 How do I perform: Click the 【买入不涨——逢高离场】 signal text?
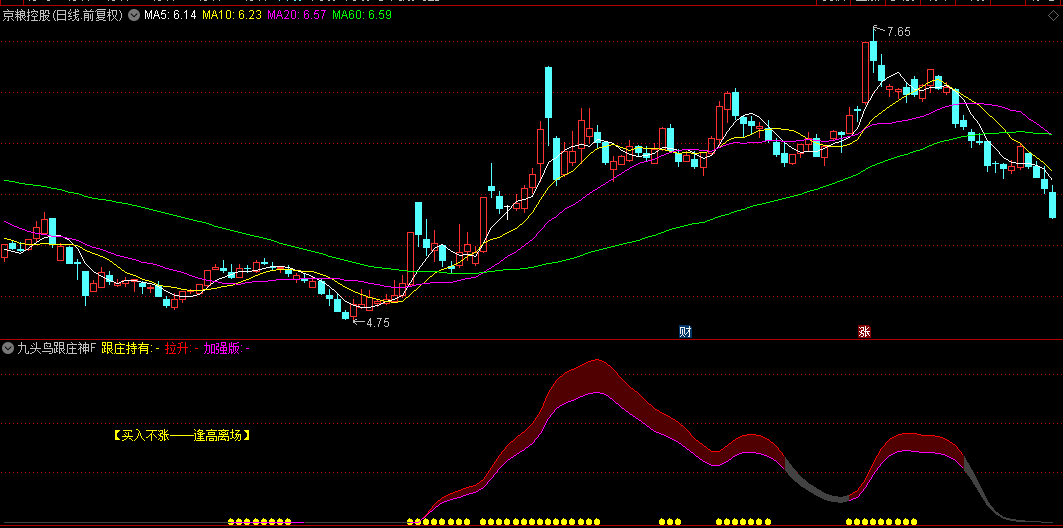[x=182, y=436]
